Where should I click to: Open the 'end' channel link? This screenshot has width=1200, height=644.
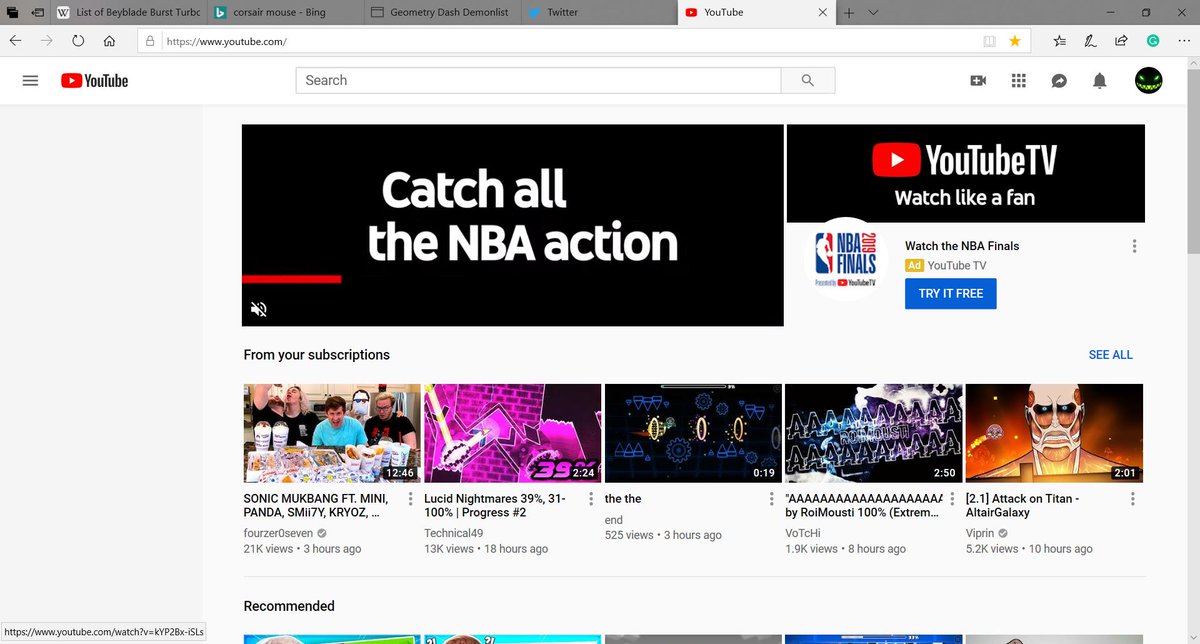pyautogui.click(x=614, y=520)
